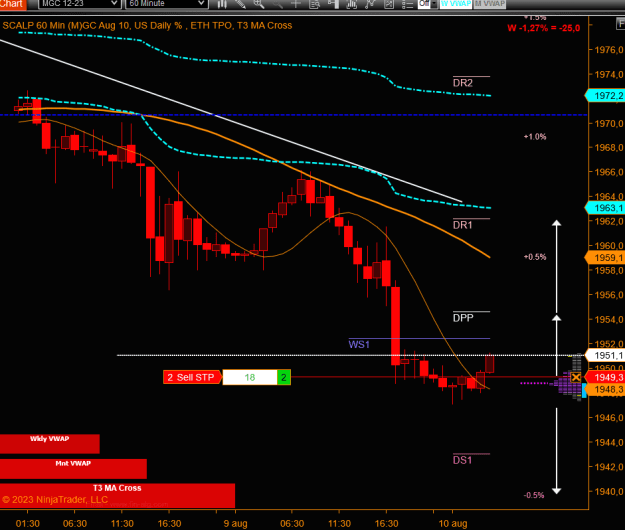Click the dimmed zoom out magnifier icon
Image resolution: width=625 pixels, height=530 pixels.
coord(278,4)
